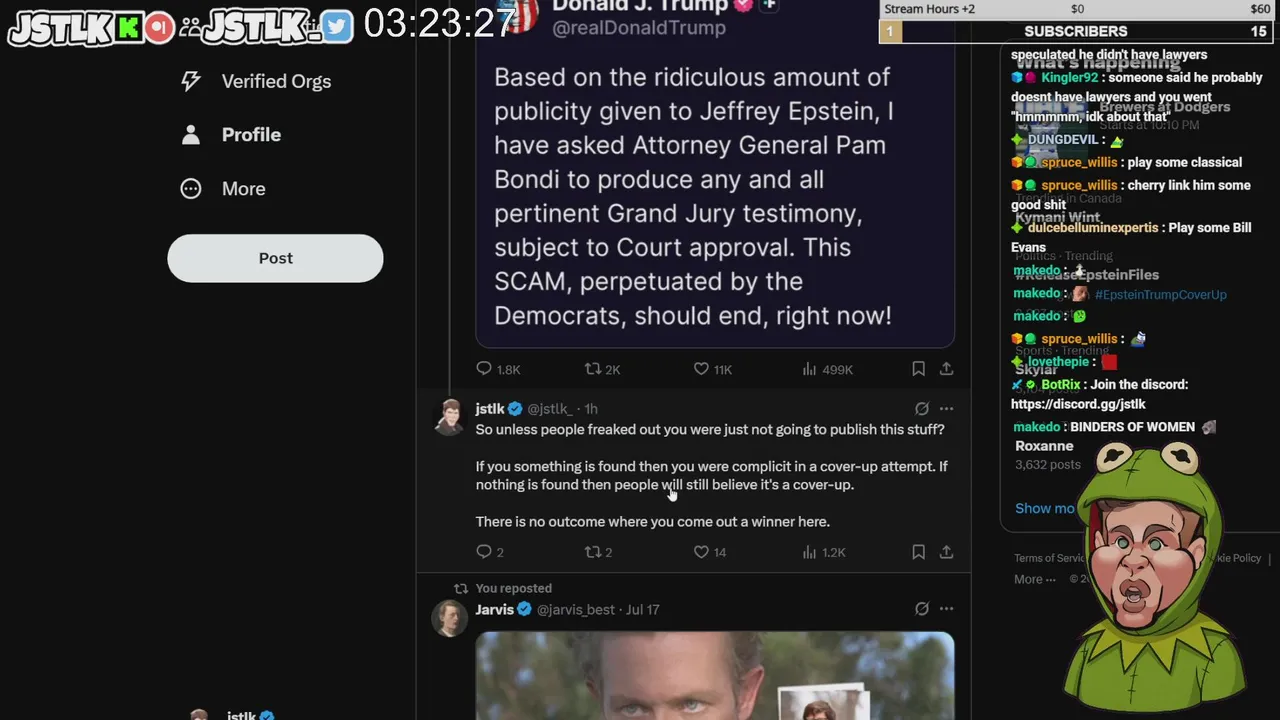
Task: Open more options on jstlk tweet
Action: coord(946,409)
